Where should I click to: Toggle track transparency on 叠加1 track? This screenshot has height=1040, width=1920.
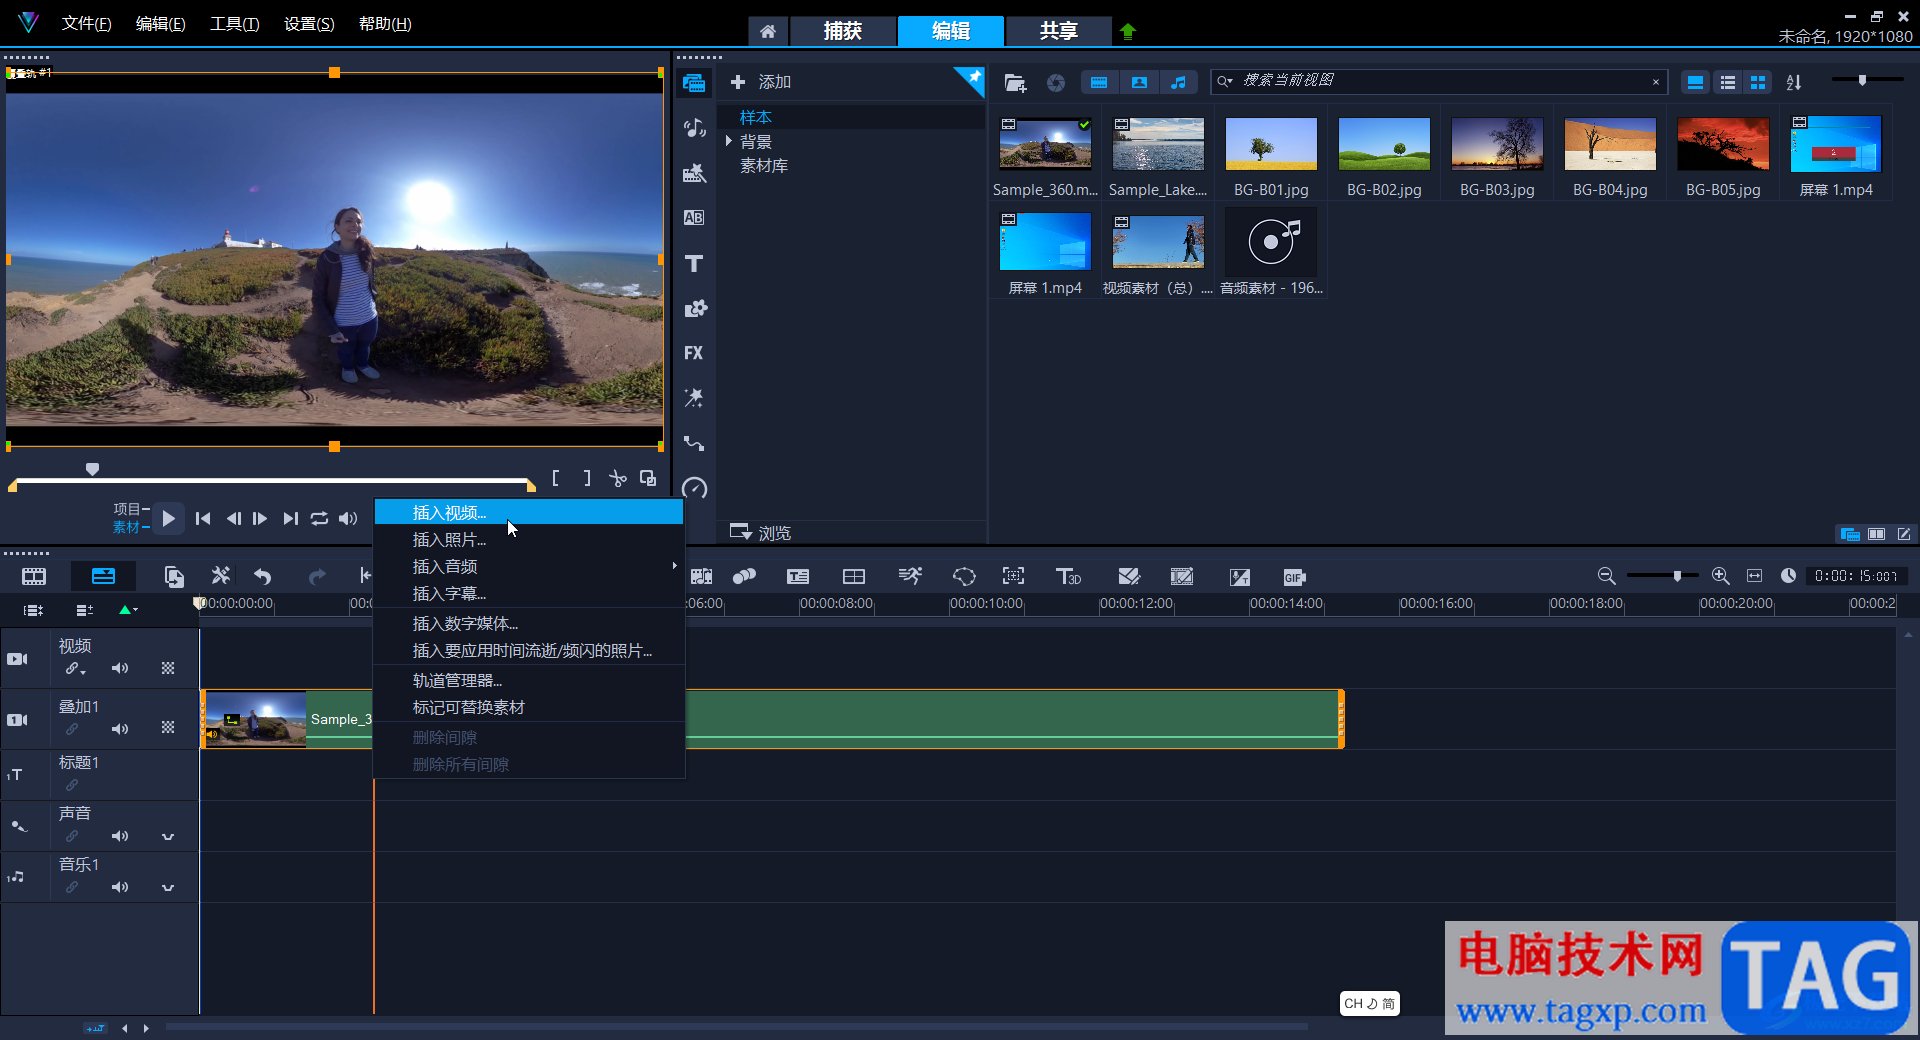(x=168, y=728)
